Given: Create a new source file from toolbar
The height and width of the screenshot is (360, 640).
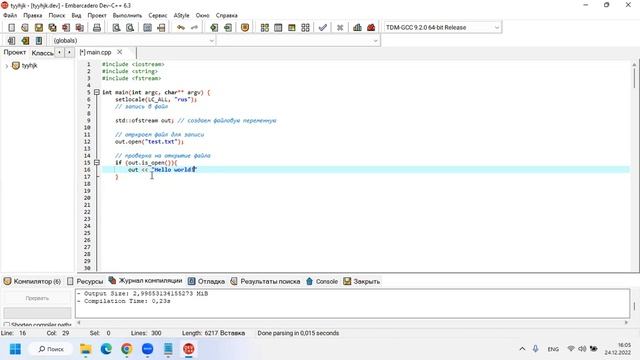Looking at the screenshot, I should 11,27.
